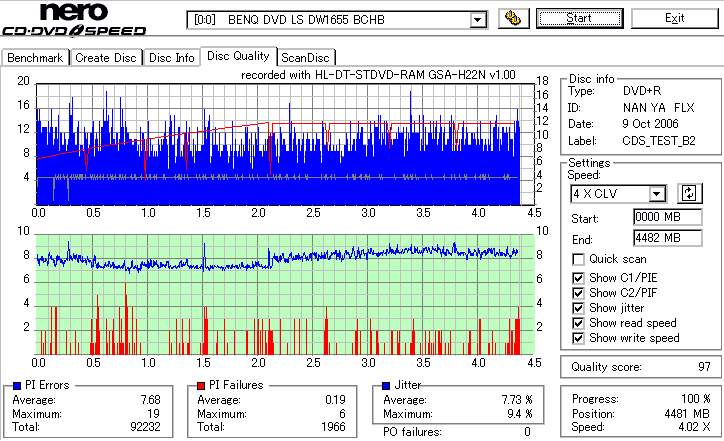Open the Create Disc tab

pyautogui.click(x=106, y=58)
